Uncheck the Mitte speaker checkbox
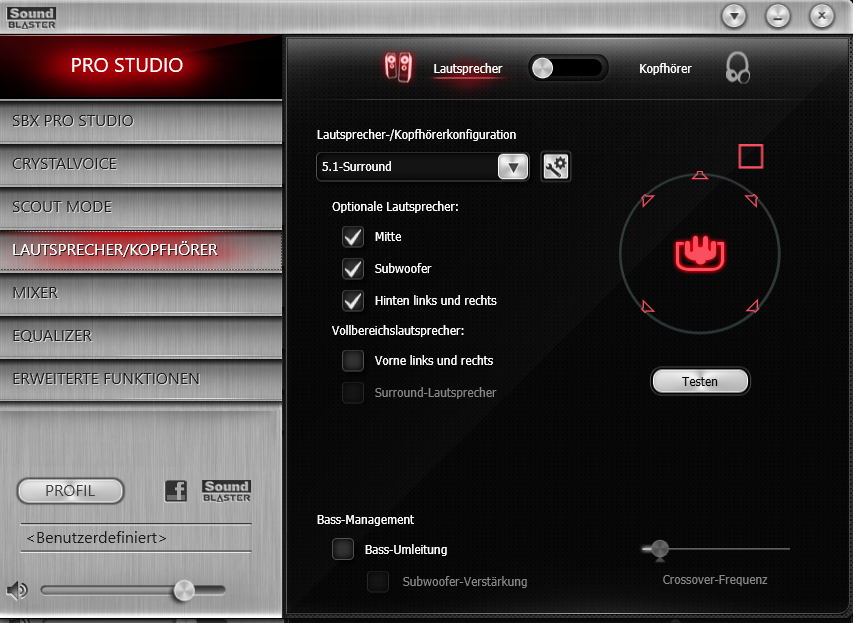This screenshot has height=623, width=853. (x=353, y=237)
